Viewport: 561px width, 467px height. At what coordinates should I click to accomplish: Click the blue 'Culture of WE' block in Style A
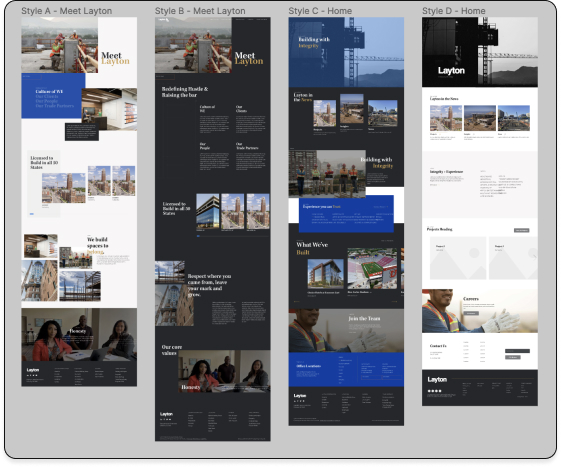point(53,96)
